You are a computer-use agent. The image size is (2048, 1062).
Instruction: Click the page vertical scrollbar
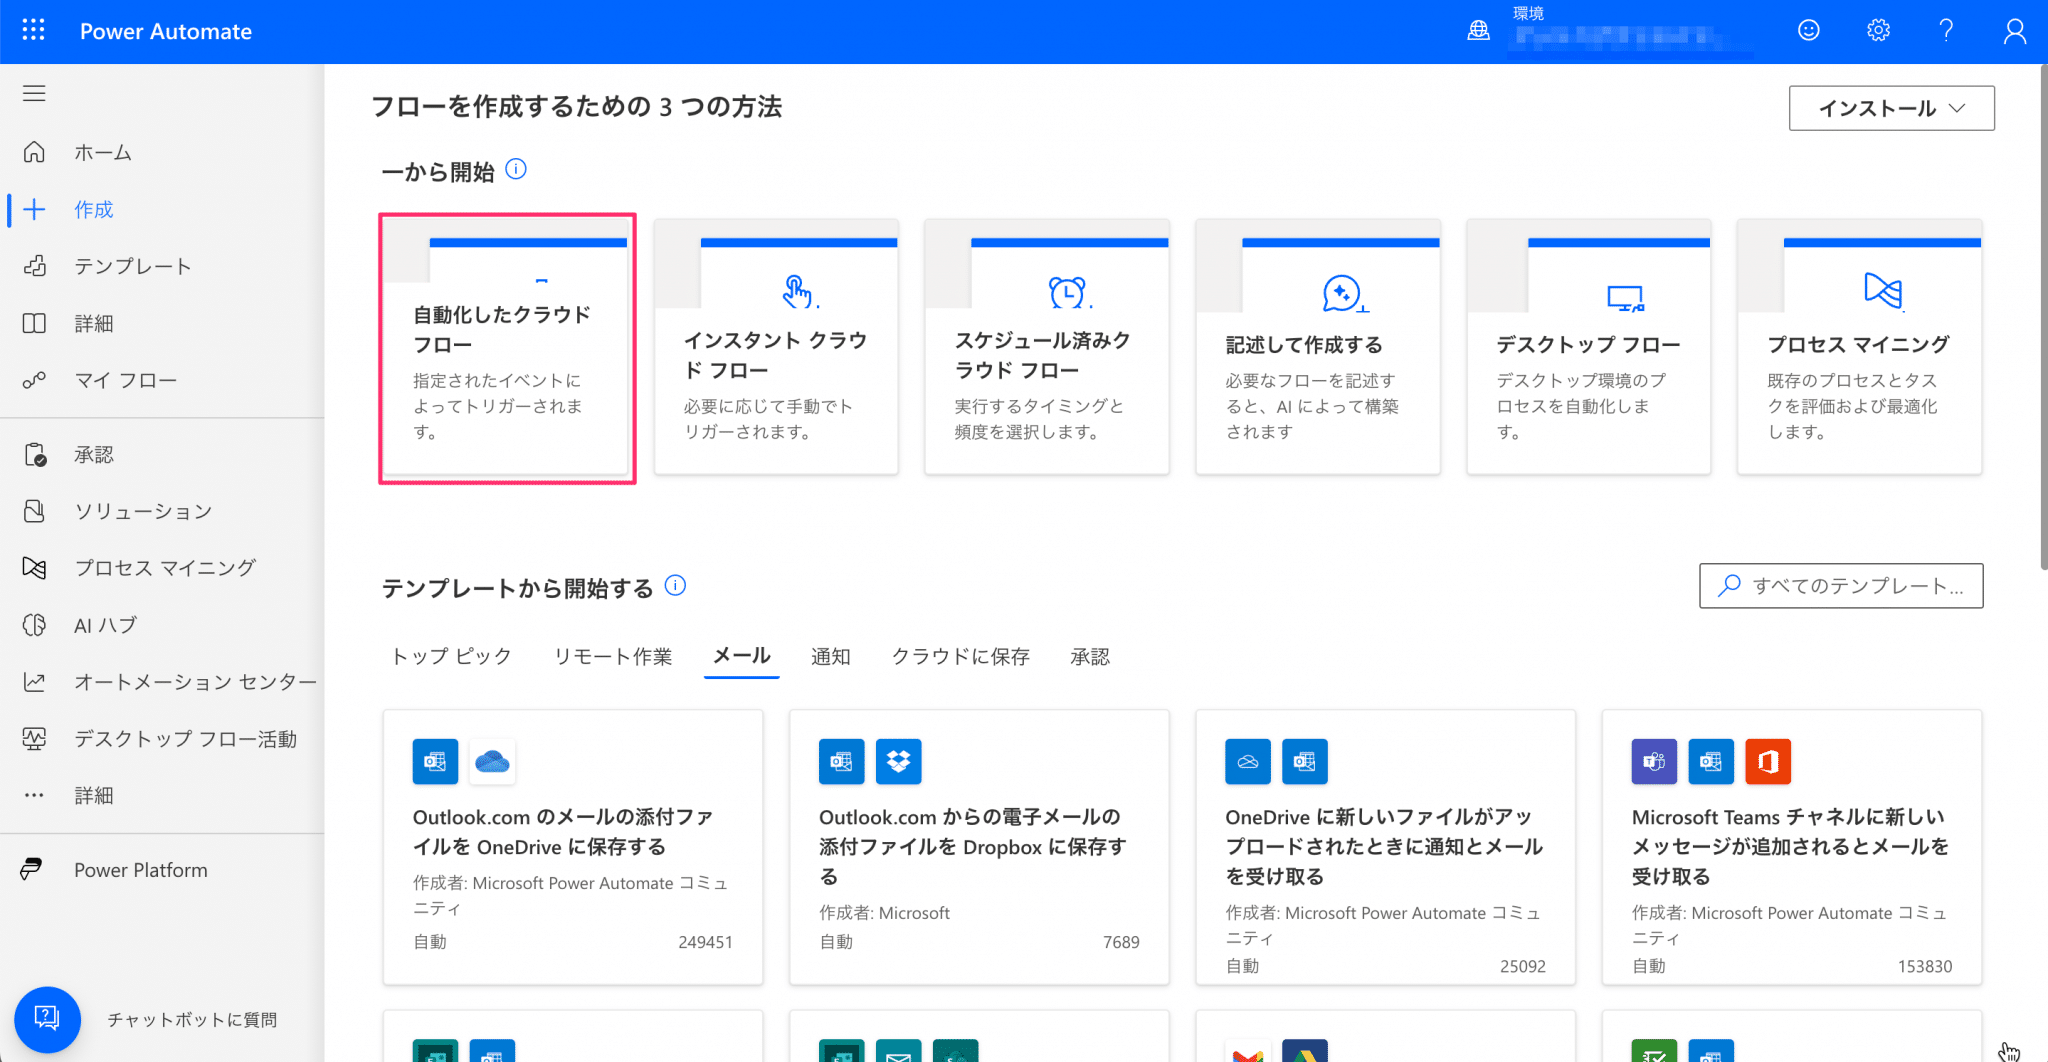[2042, 318]
